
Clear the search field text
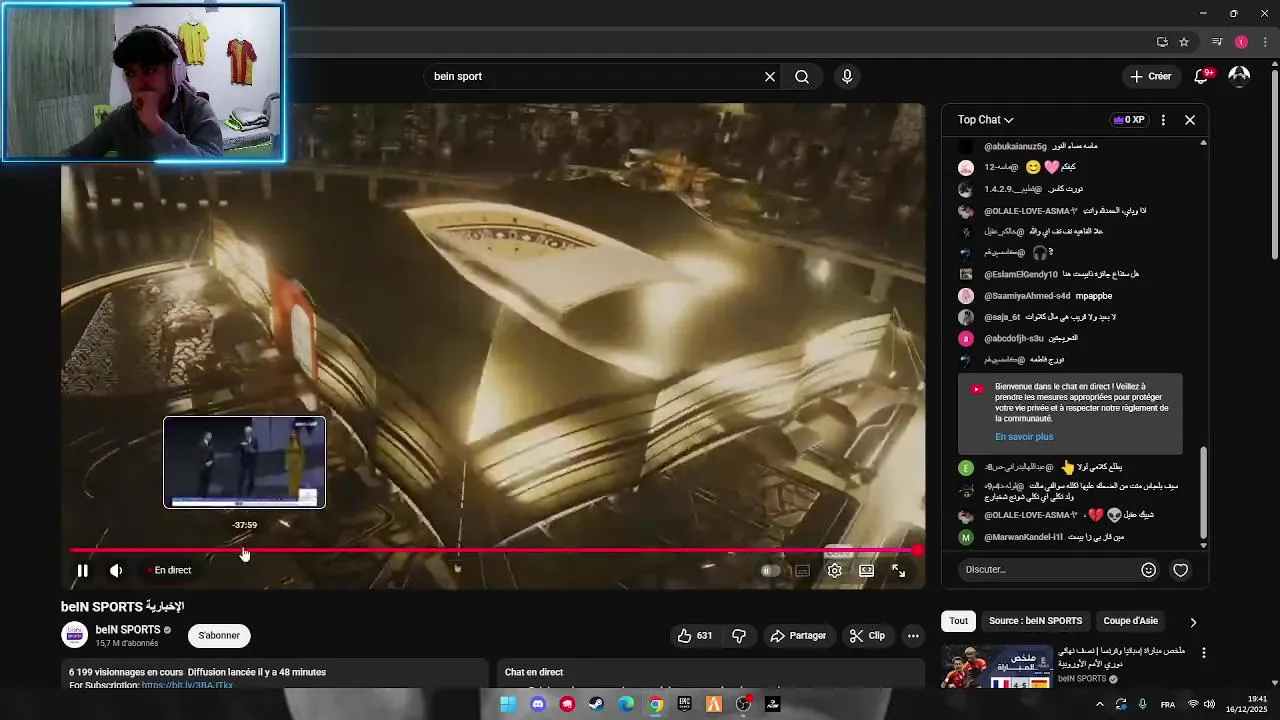coord(770,76)
